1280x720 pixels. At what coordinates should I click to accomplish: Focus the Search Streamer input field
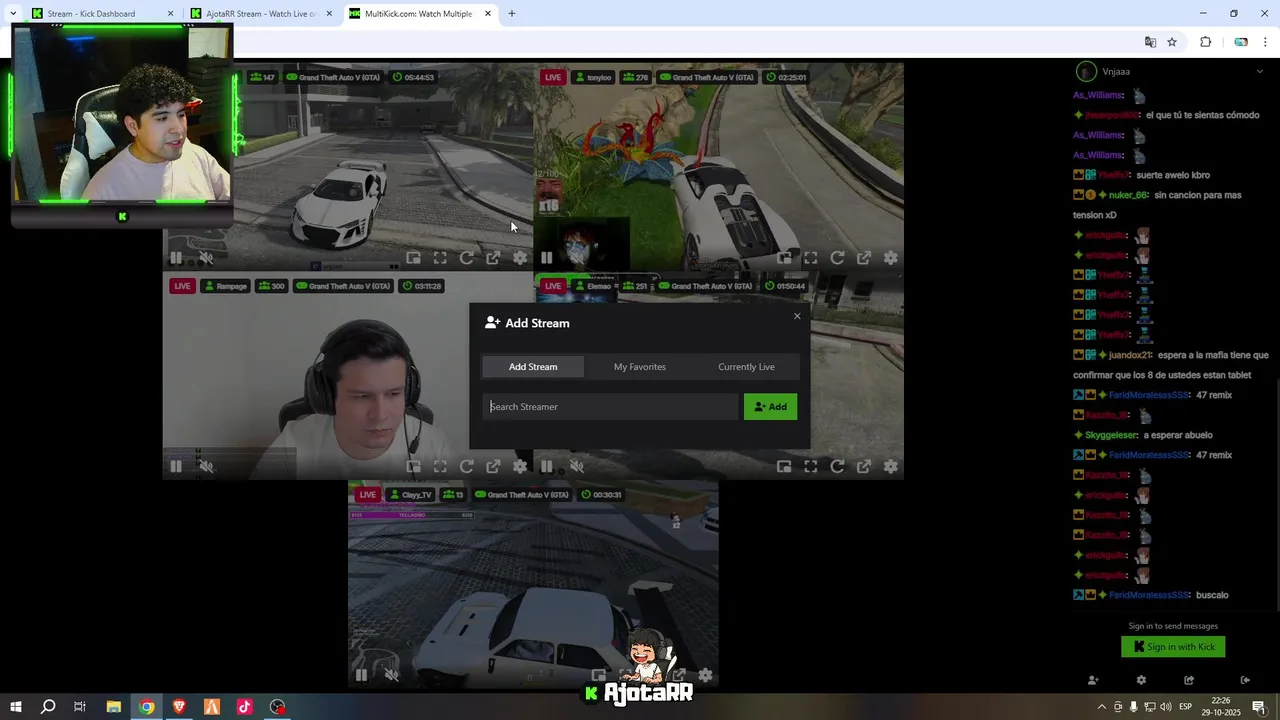[x=610, y=407]
